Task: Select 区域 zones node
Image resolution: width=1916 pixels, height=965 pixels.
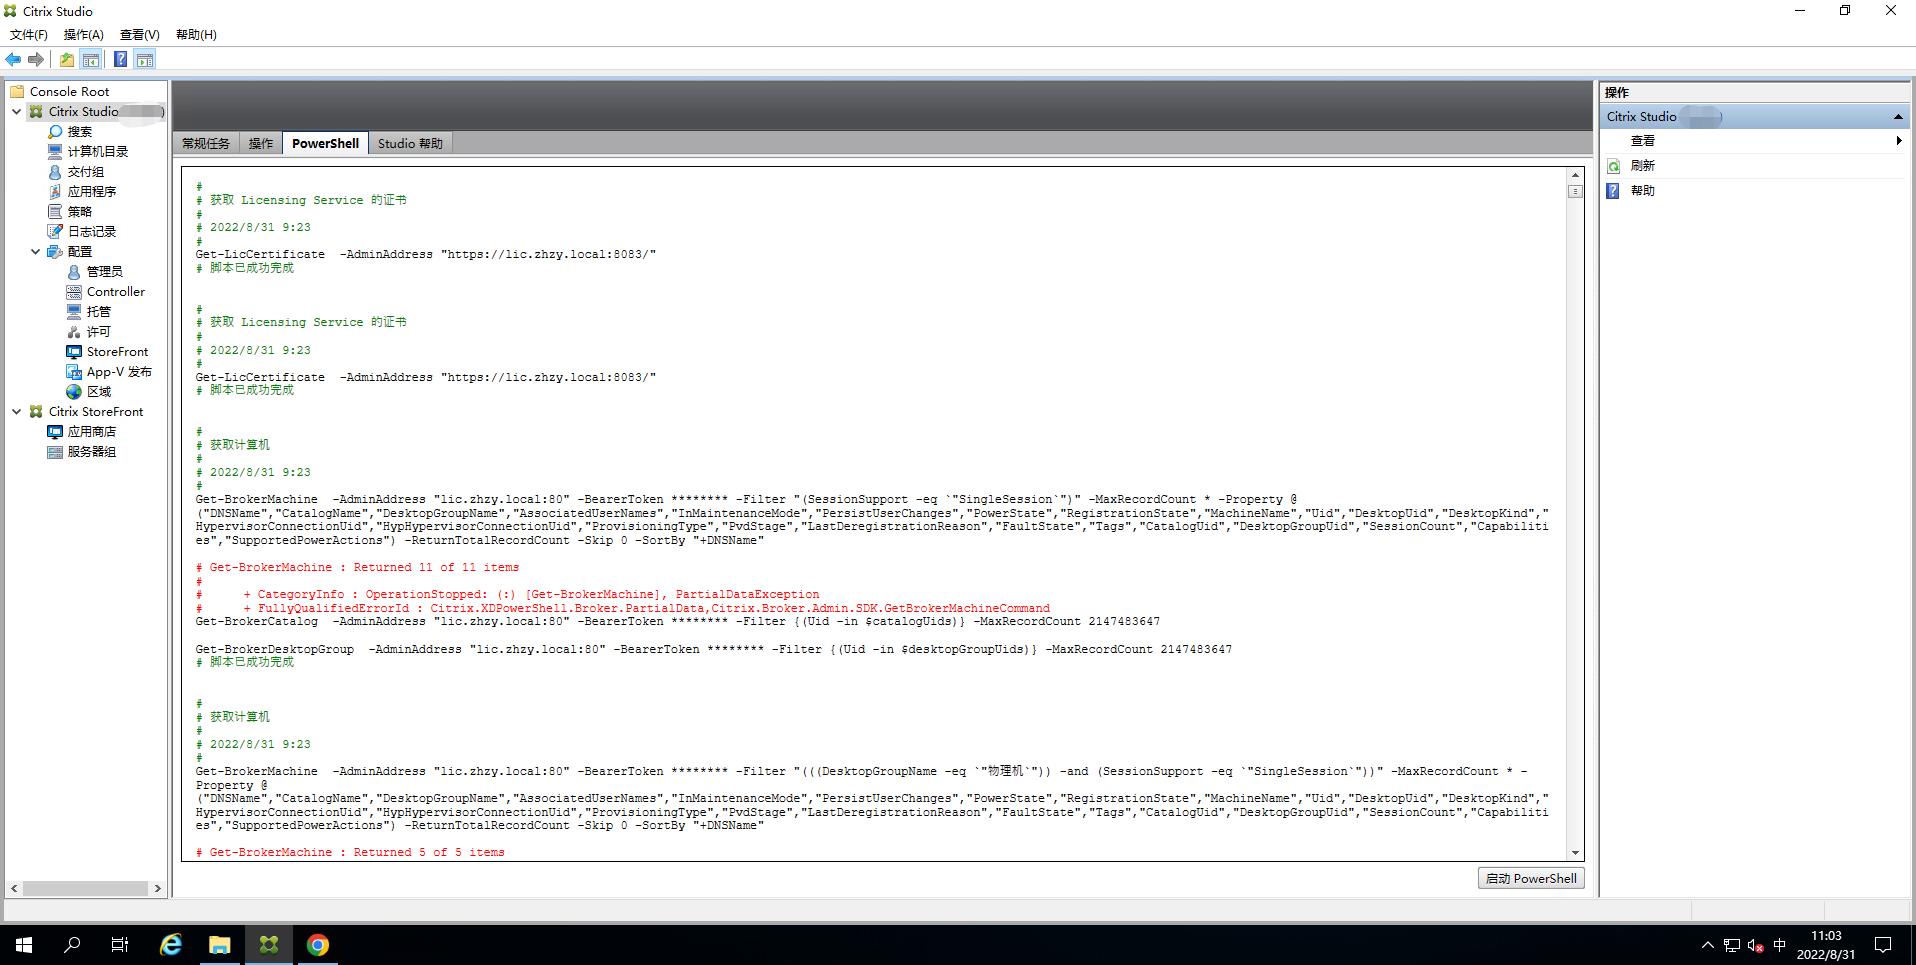Action: point(98,391)
